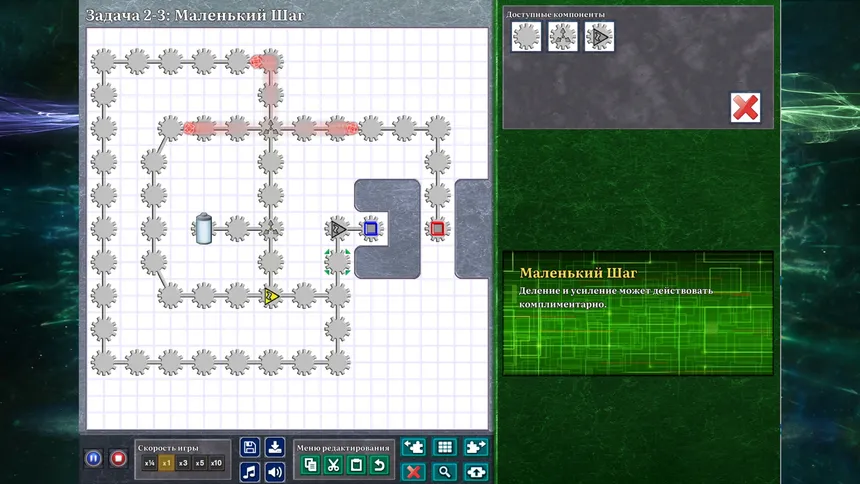Click the splitter gear right of the tank
The width and height of the screenshot is (860, 484).
click(x=270, y=229)
